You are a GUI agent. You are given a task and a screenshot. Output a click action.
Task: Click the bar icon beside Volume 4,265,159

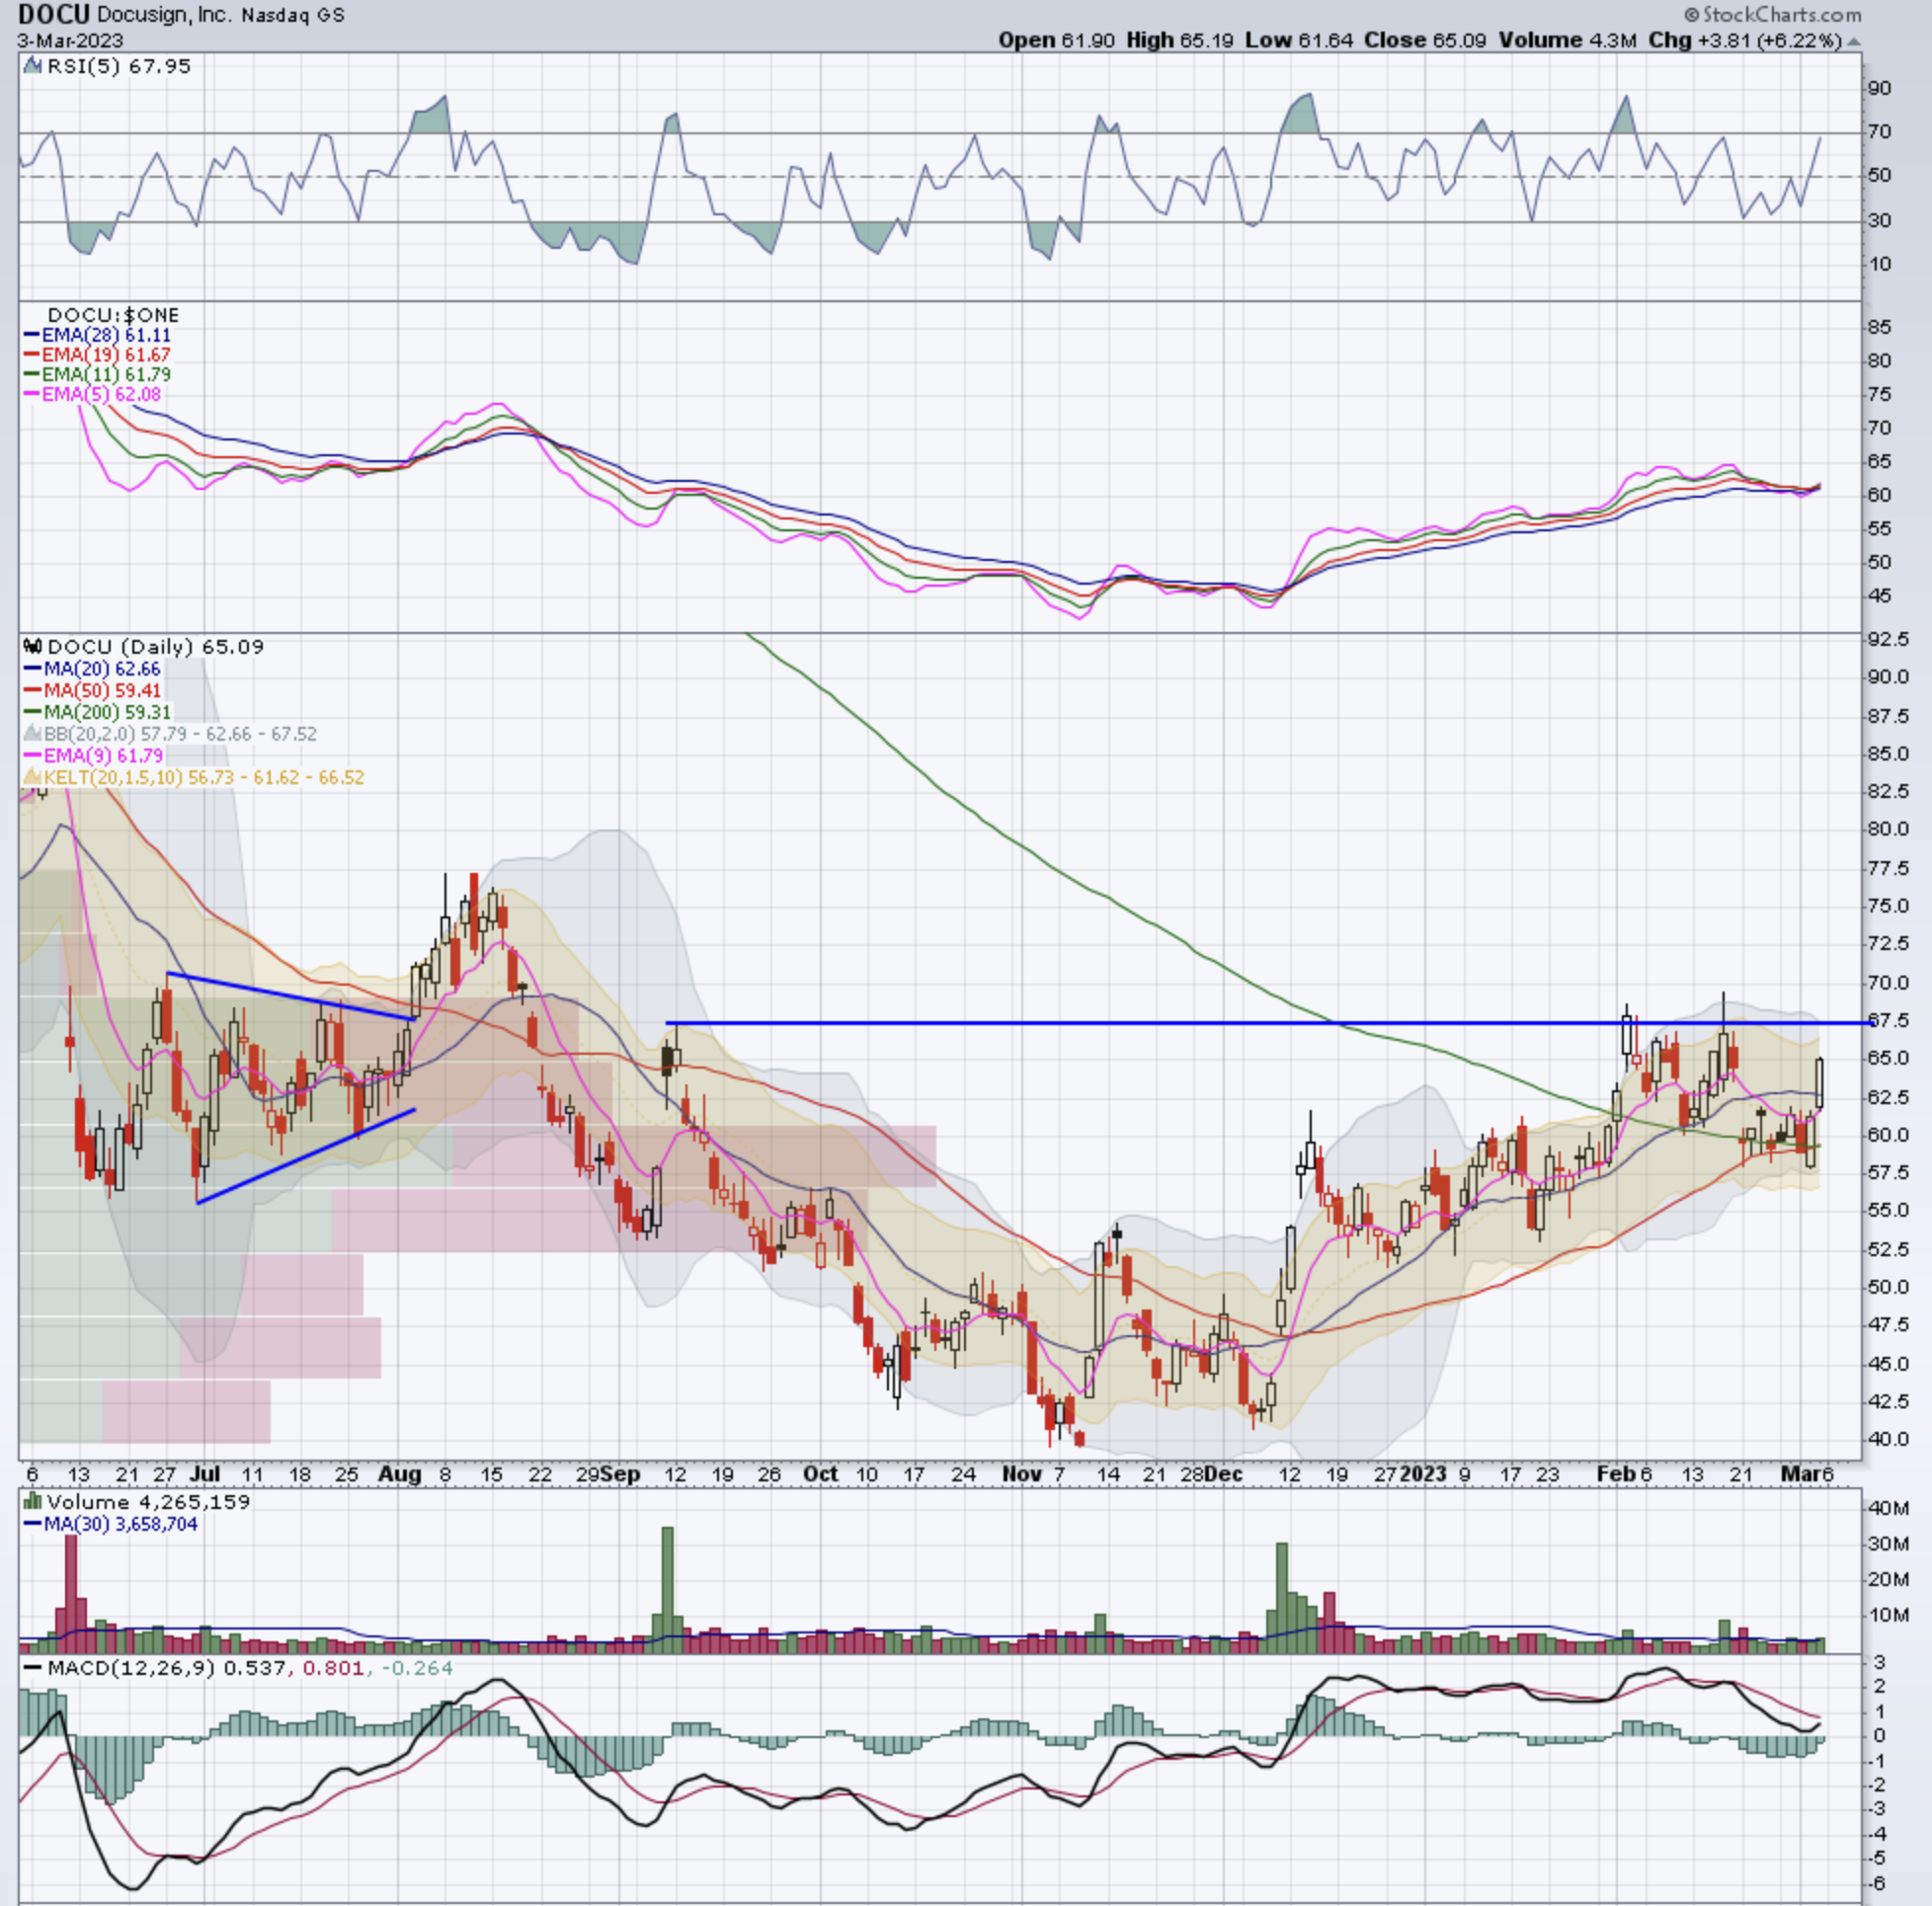[x=33, y=1501]
